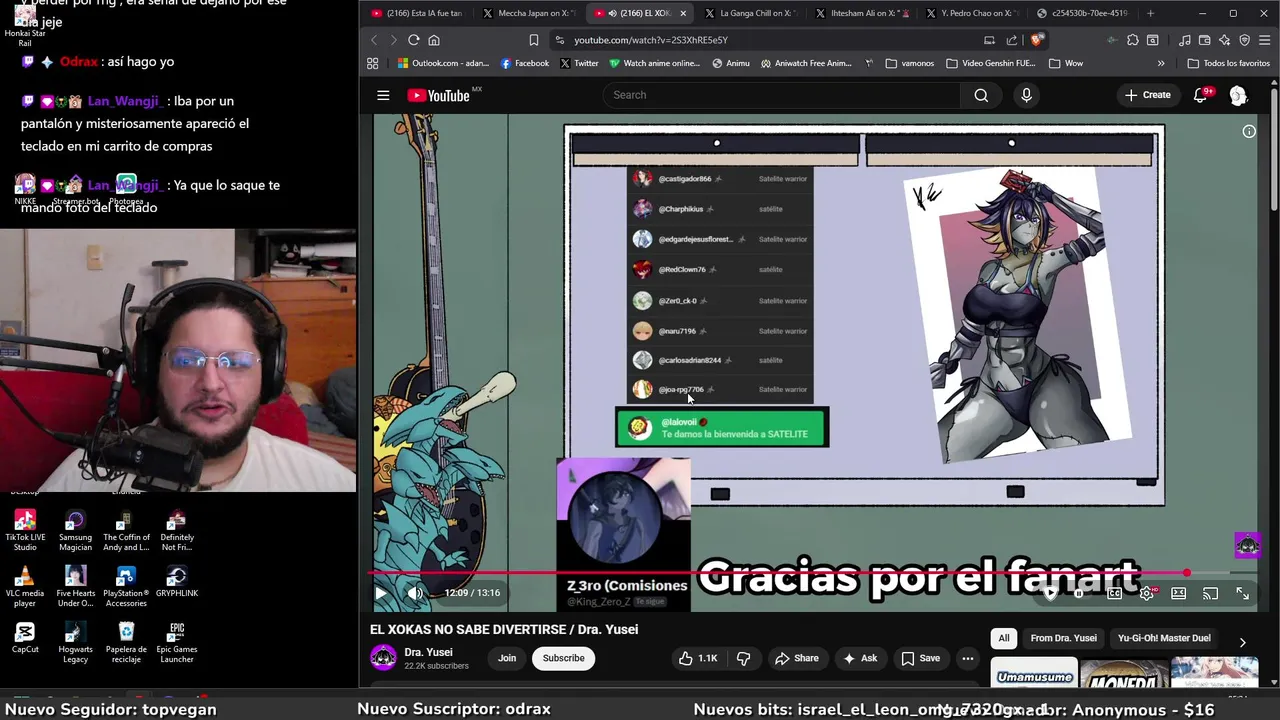Open the Create dropdown button
The height and width of the screenshot is (720, 1280).
point(1147,95)
